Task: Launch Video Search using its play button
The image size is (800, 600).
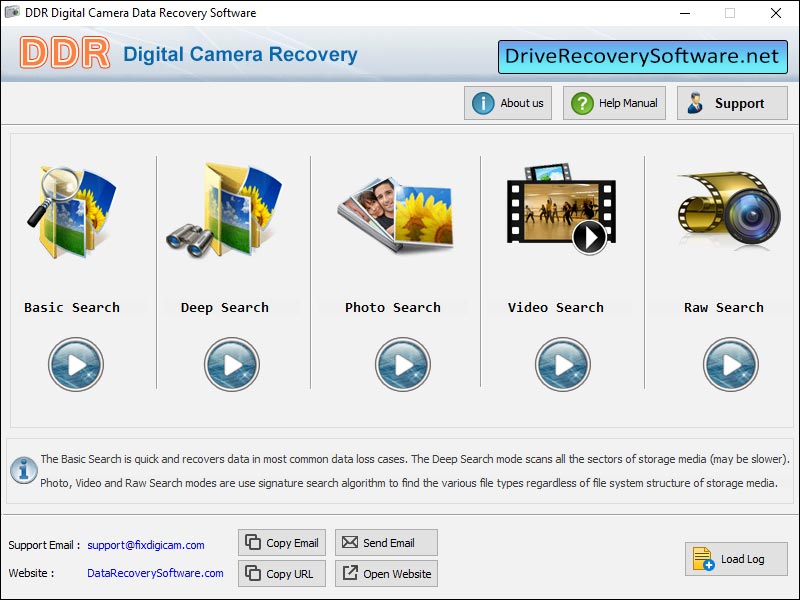Action: point(563,365)
